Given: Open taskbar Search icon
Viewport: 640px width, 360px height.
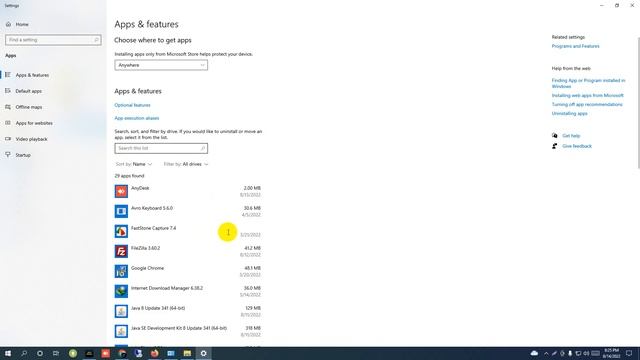Looking at the screenshot, I should pos(24,353).
